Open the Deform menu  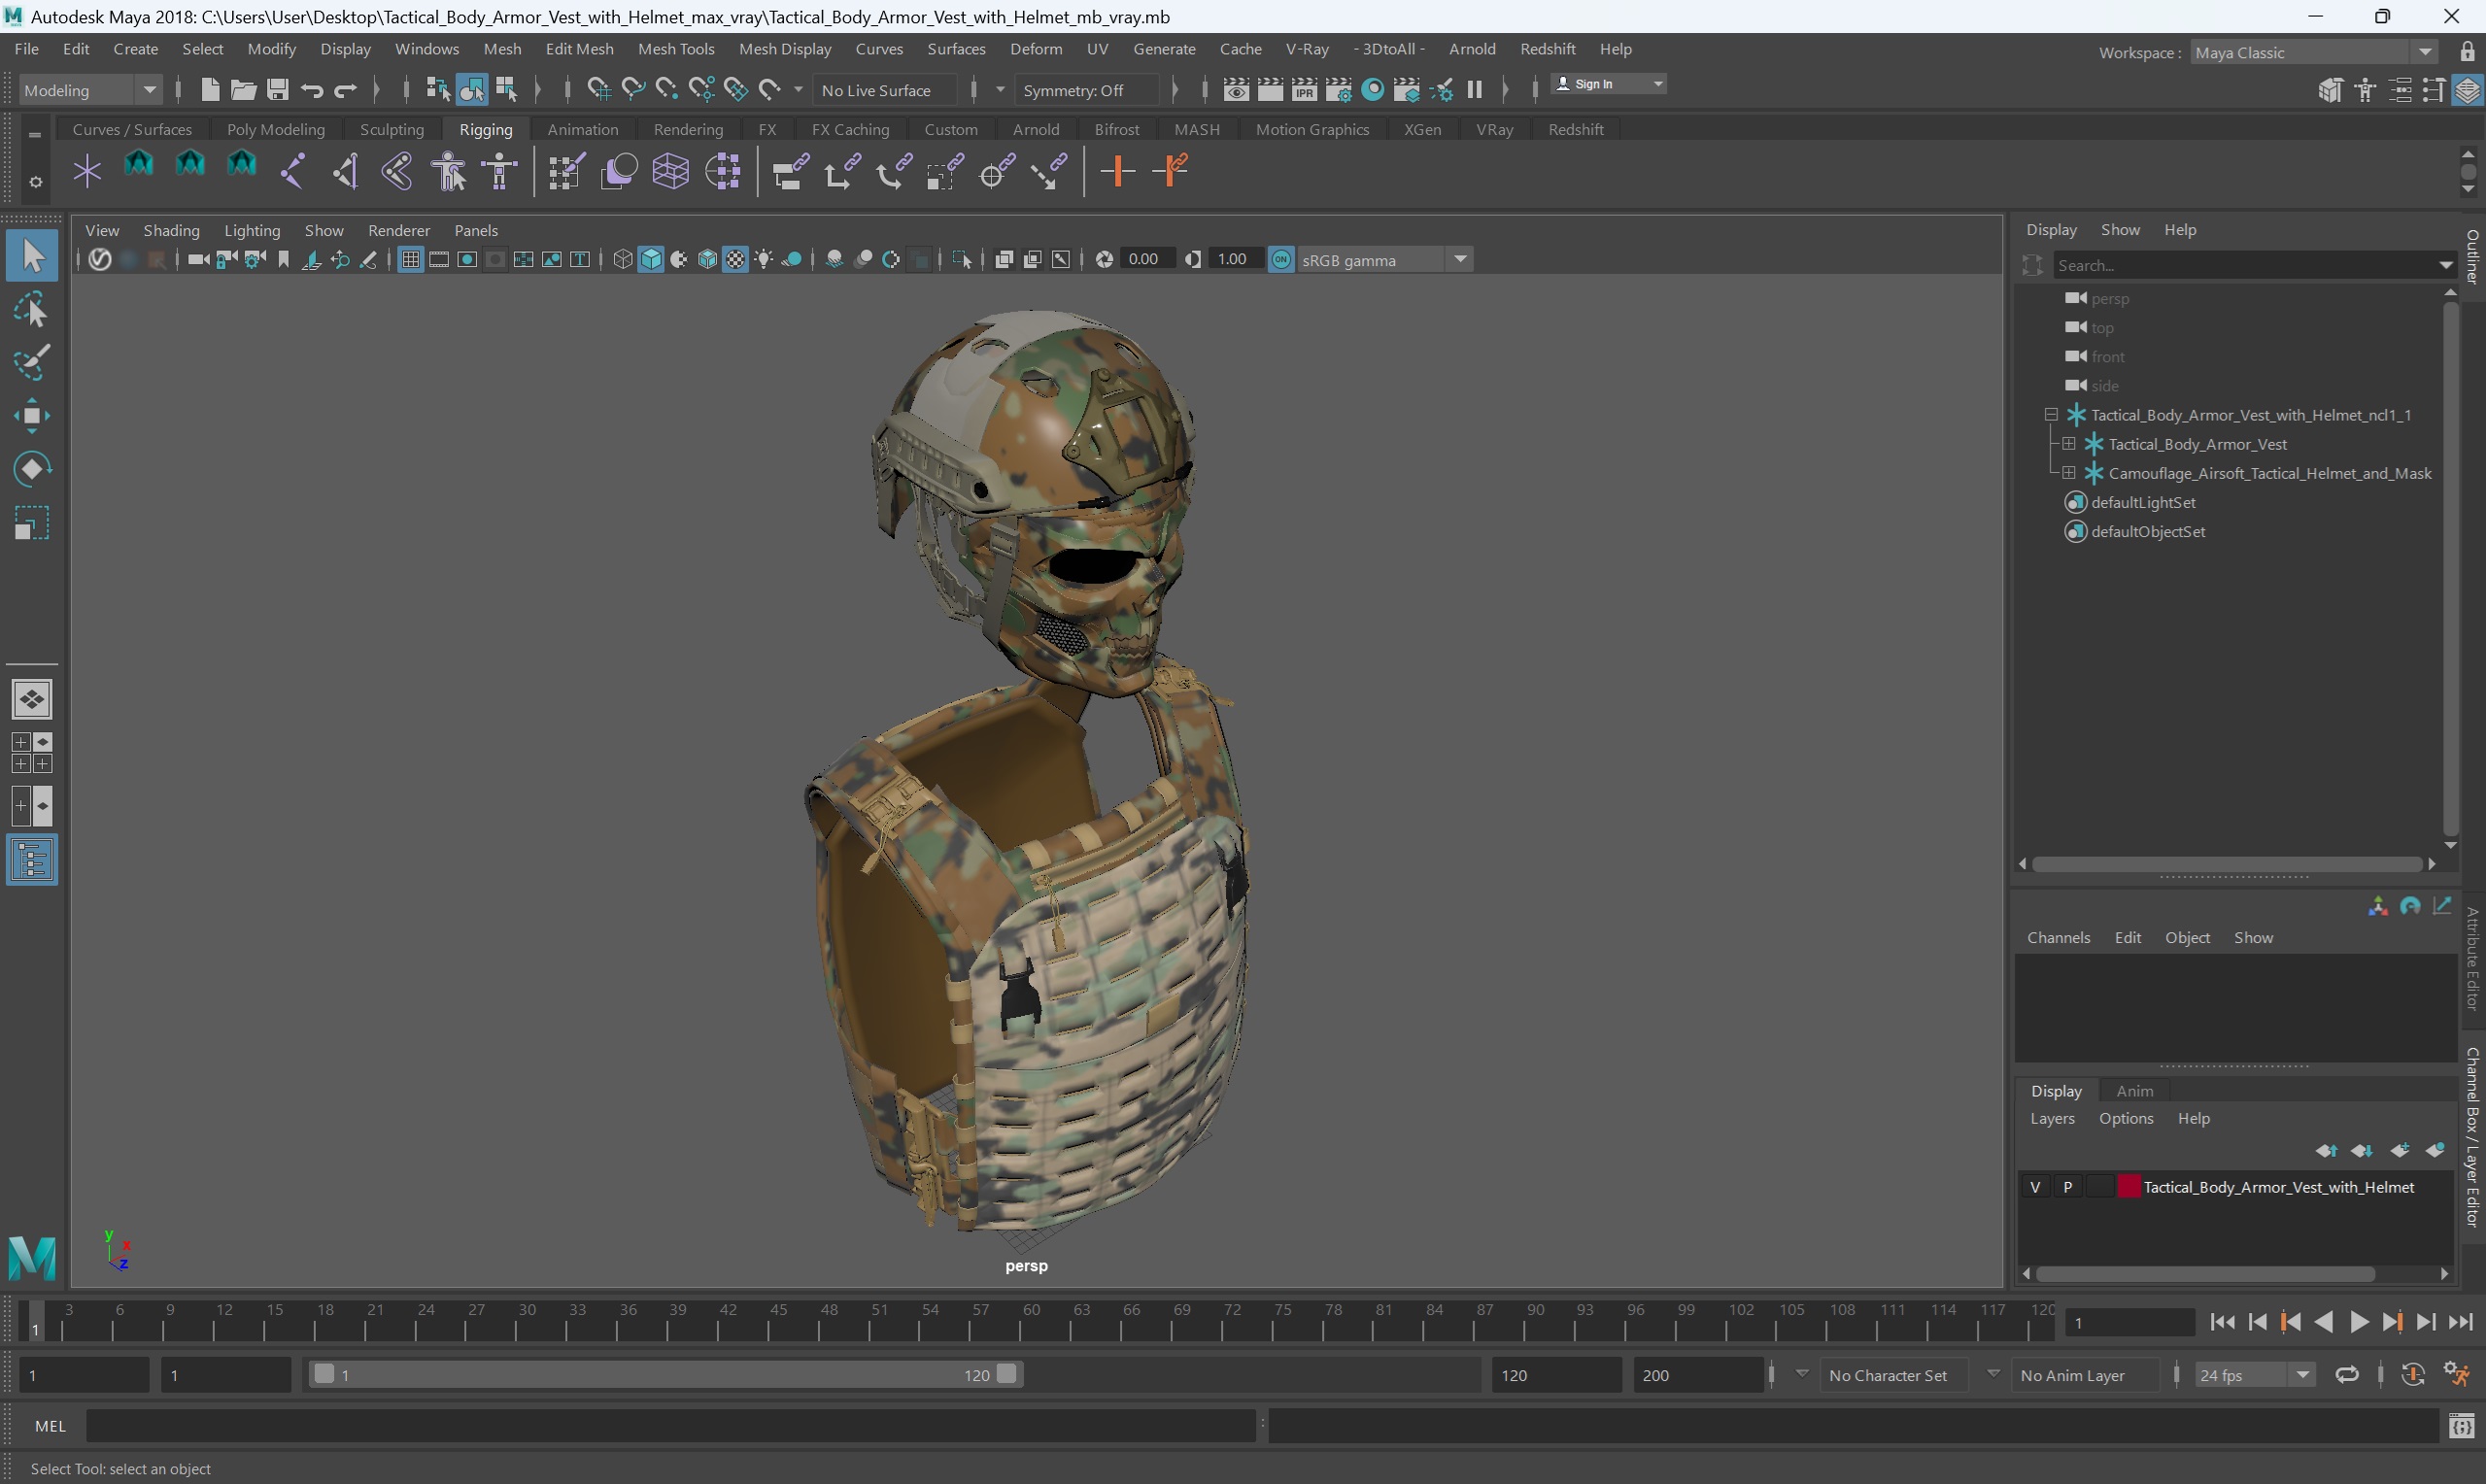pyautogui.click(x=1036, y=49)
